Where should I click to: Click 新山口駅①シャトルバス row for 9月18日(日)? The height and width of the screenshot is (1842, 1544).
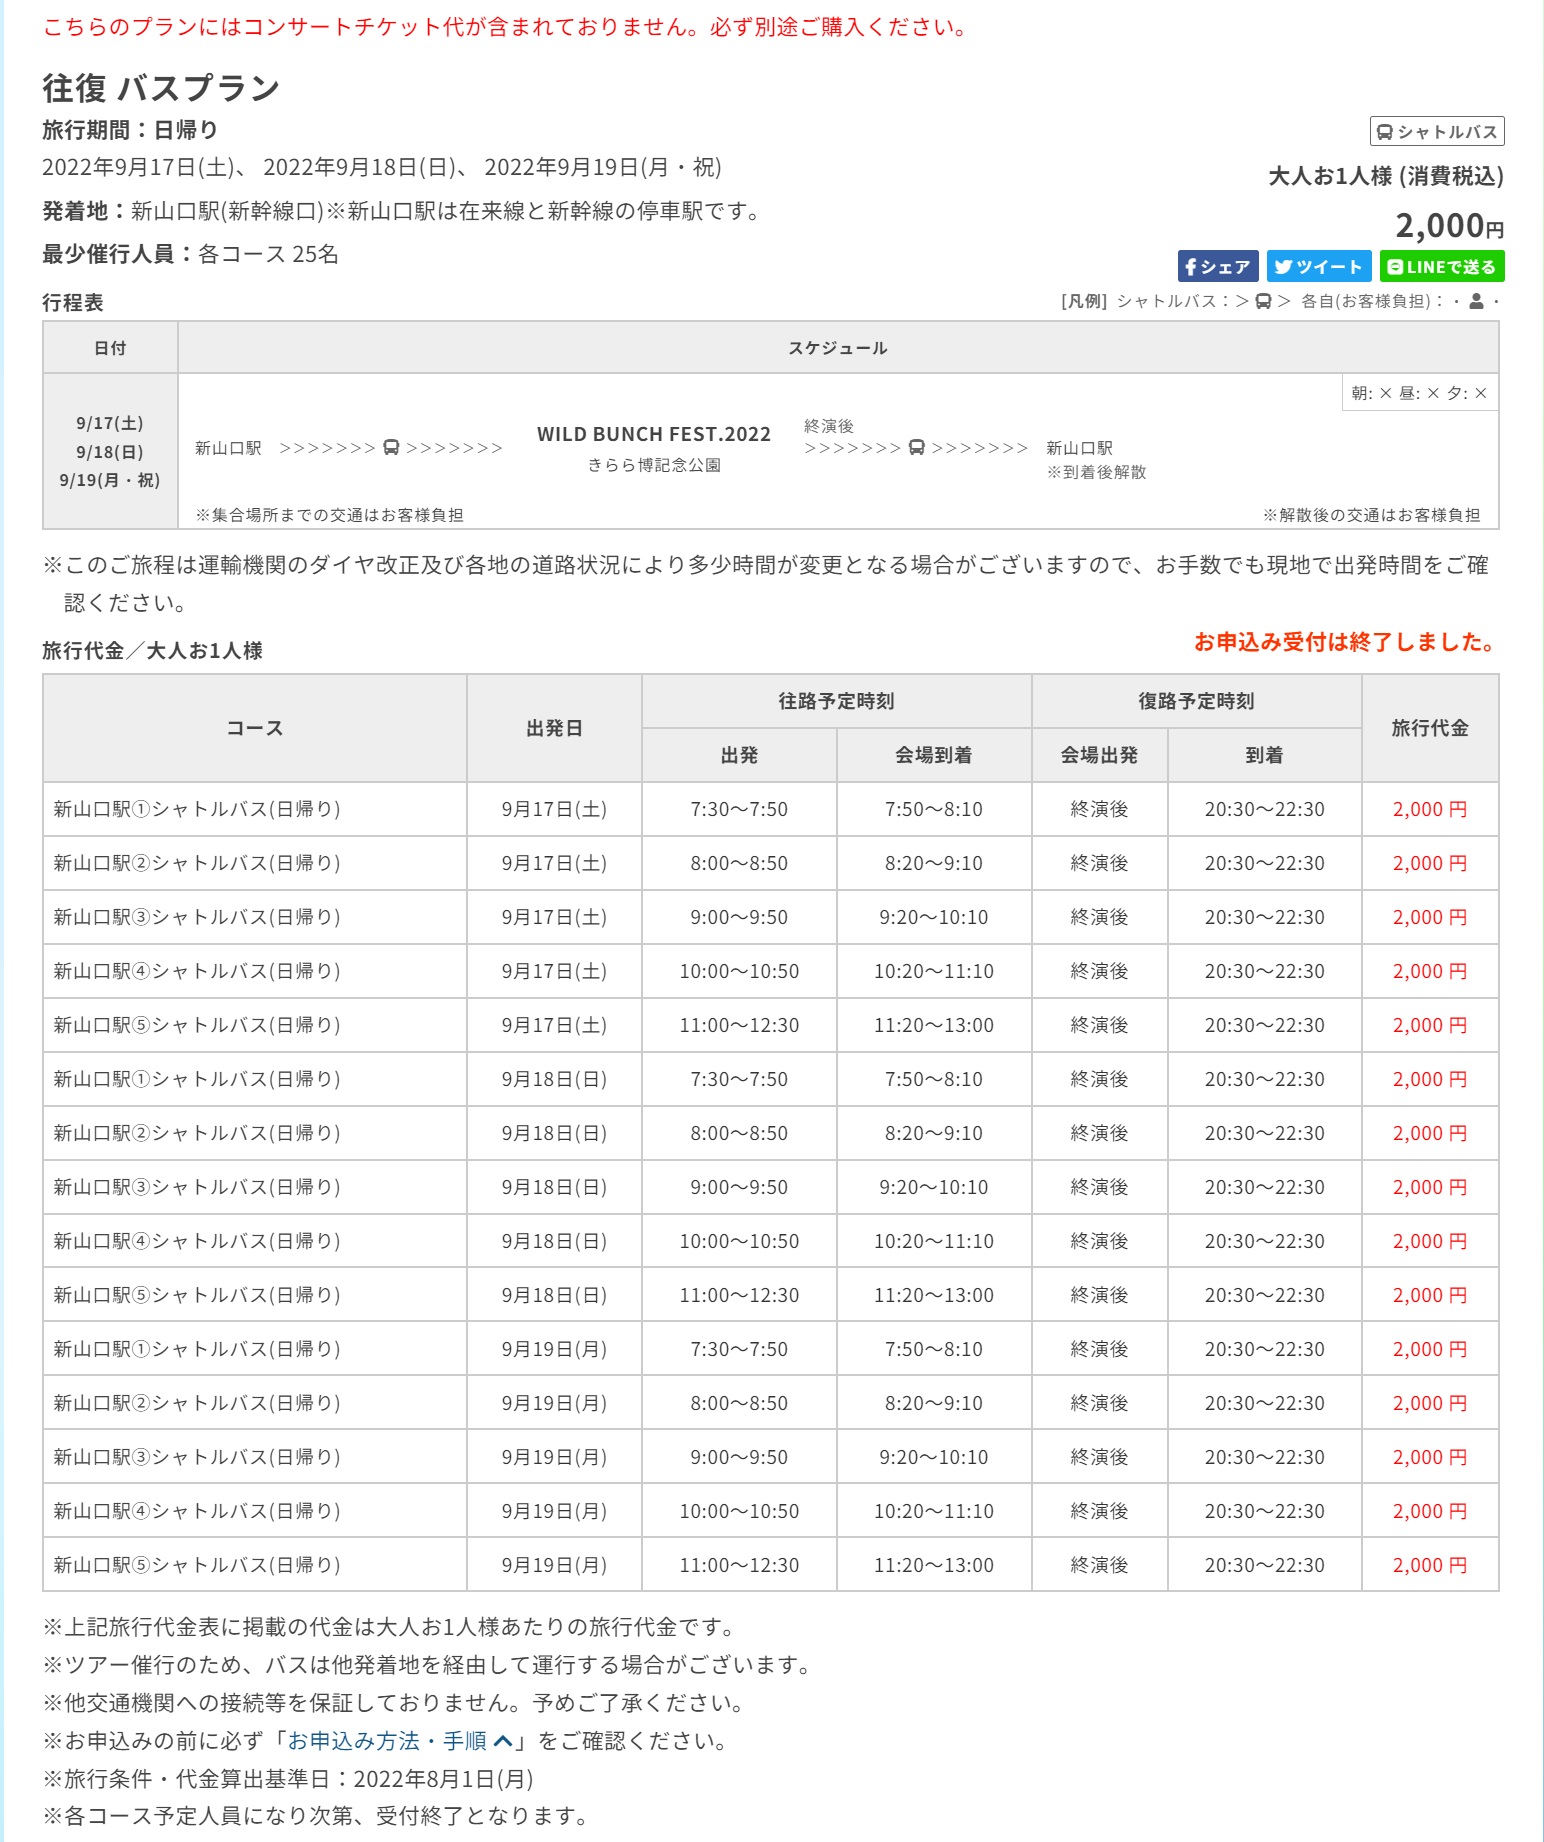coord(771,1079)
